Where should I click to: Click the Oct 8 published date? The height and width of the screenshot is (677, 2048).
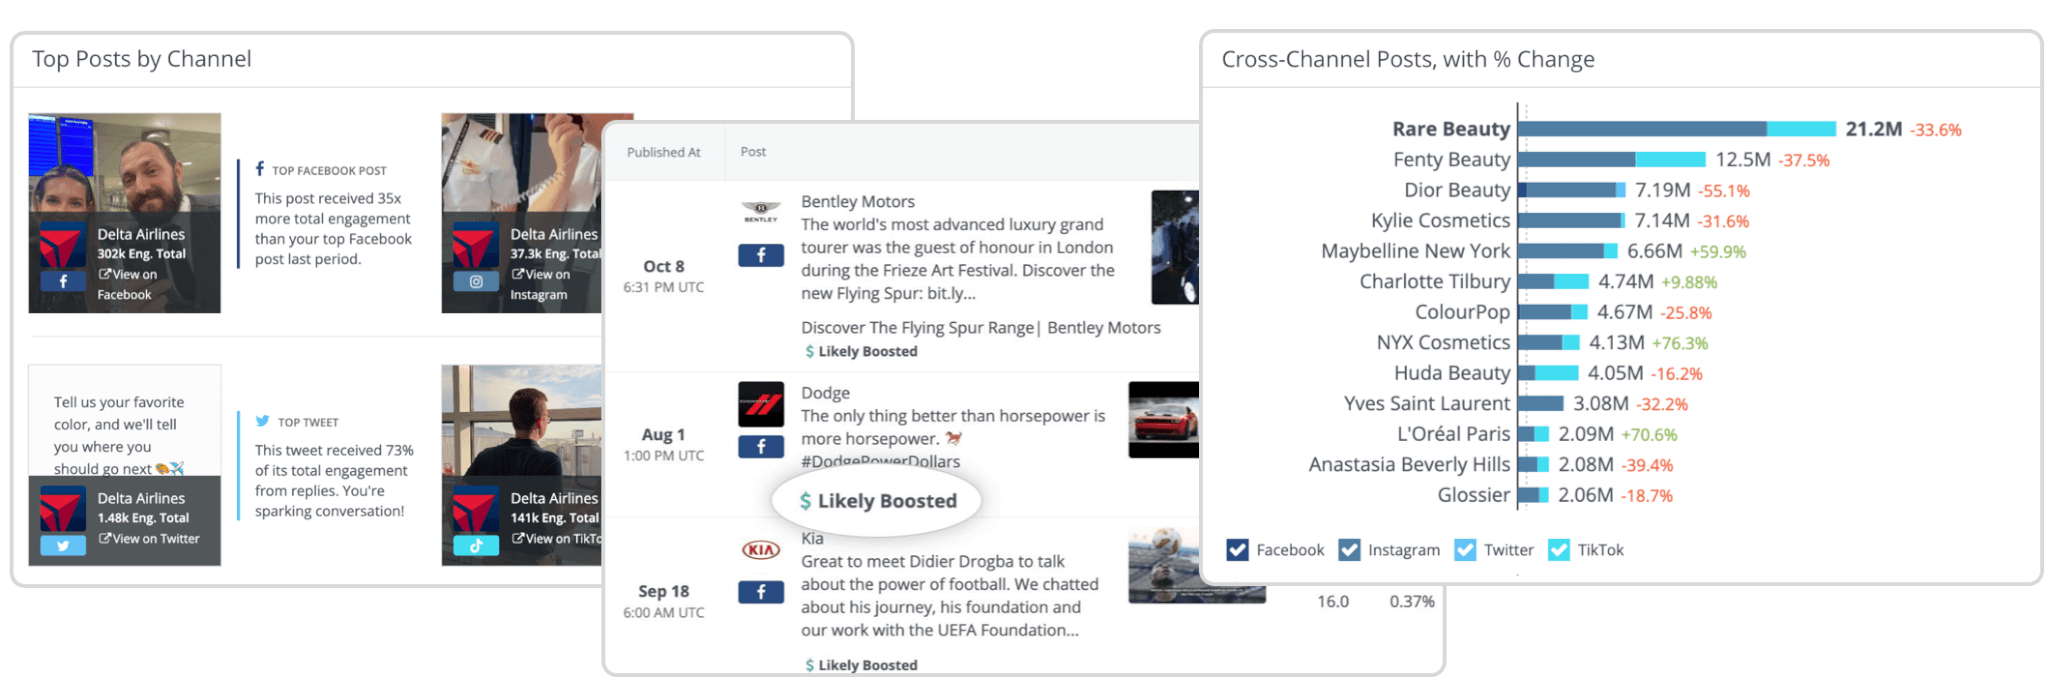click(x=664, y=266)
